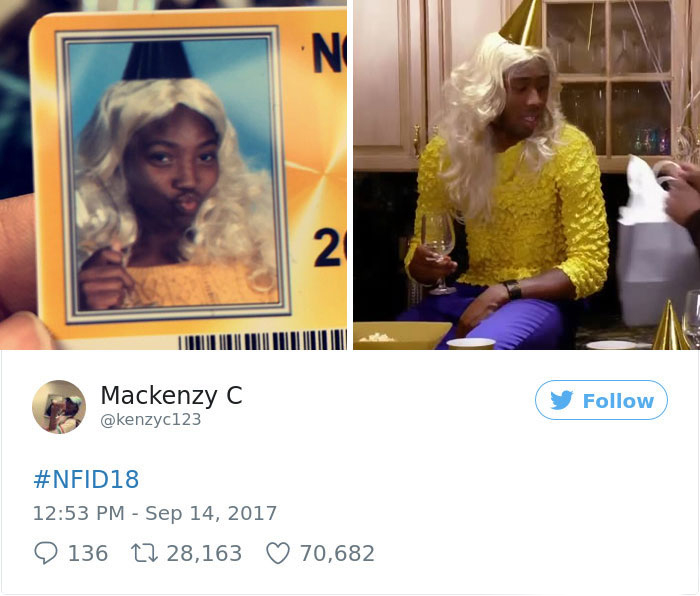
Task: Click the retweet arrows icon
Action: coord(144,553)
